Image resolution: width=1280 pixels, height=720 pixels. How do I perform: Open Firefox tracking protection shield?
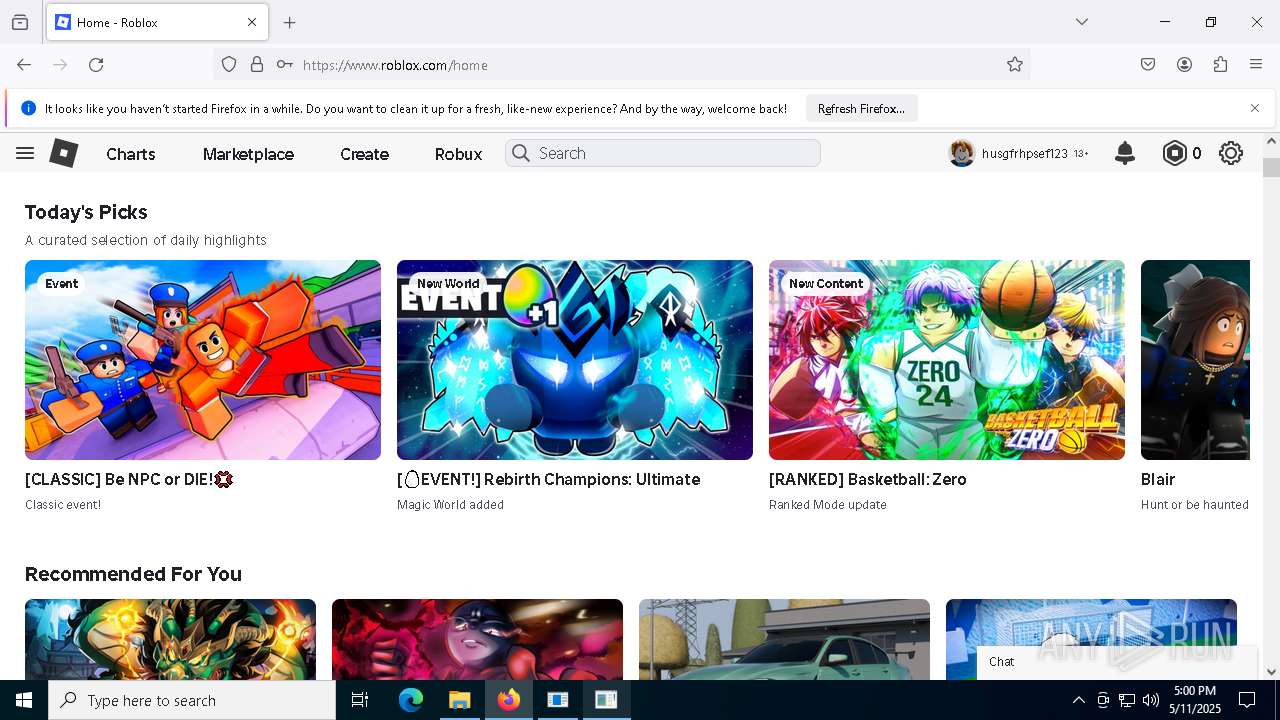pyautogui.click(x=229, y=65)
